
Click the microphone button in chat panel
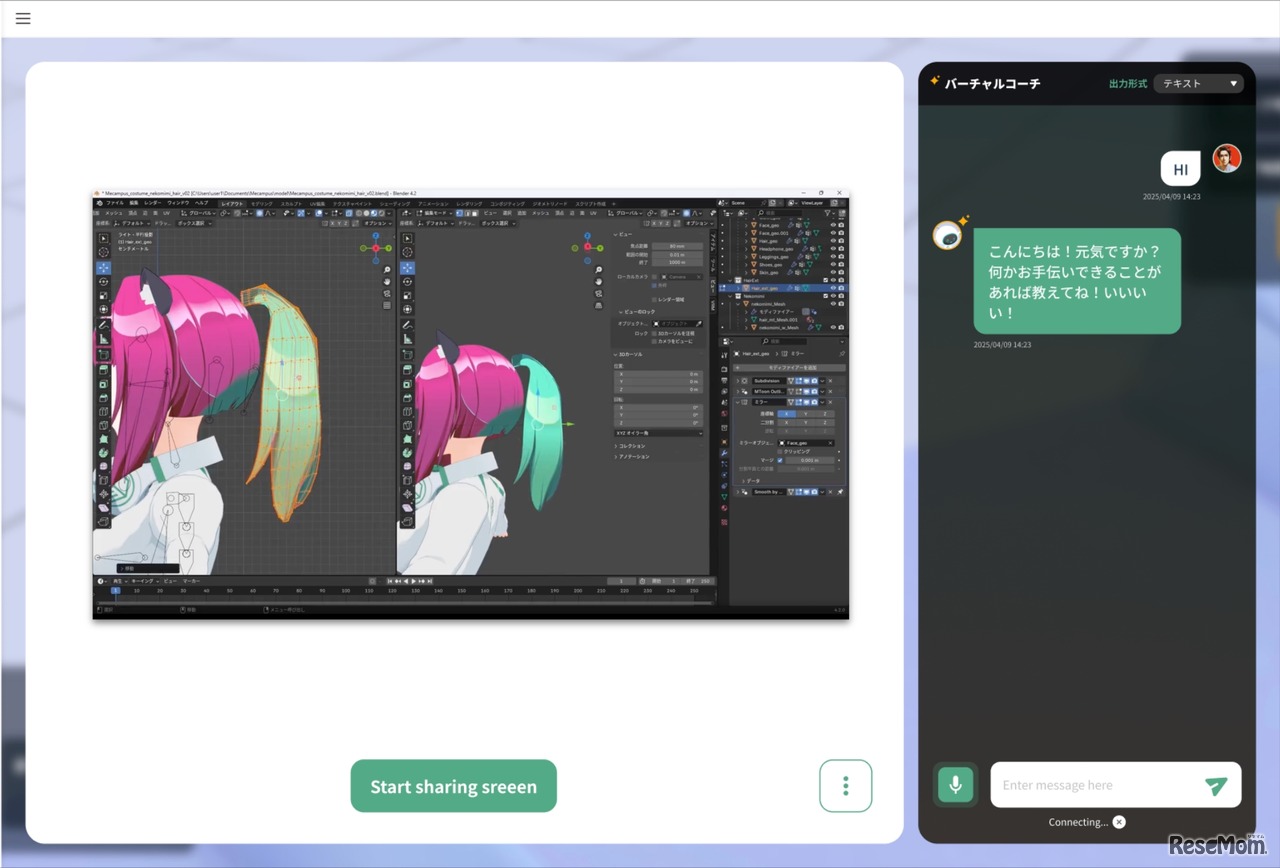click(955, 785)
